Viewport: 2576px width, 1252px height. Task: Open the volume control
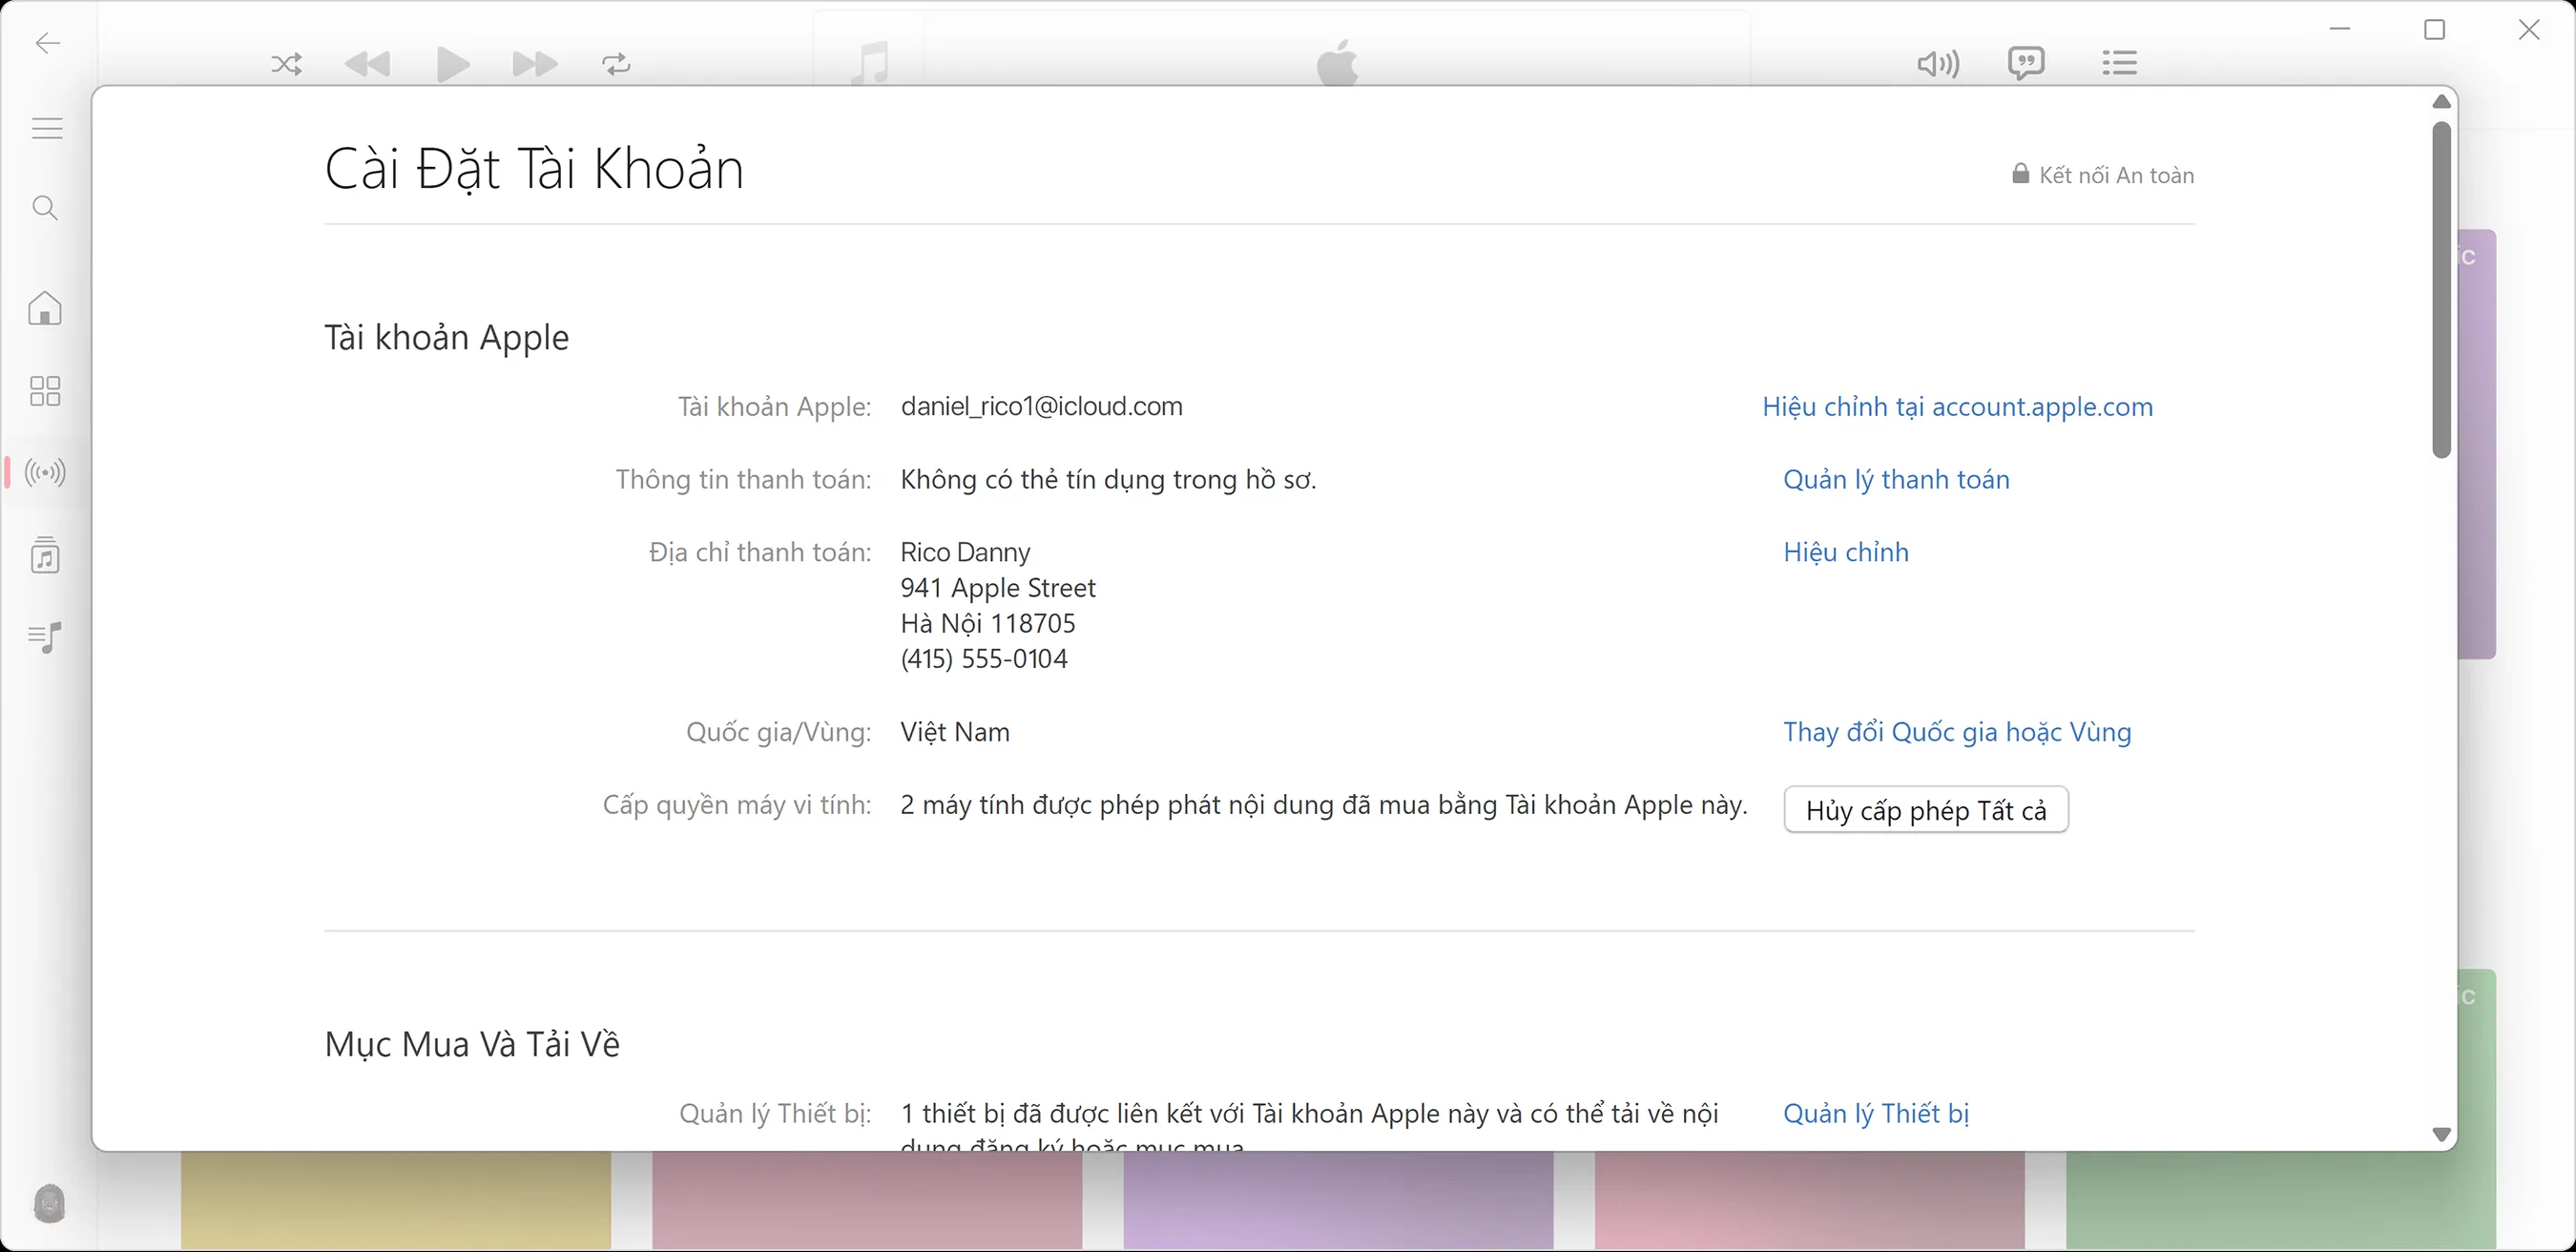click(1937, 63)
